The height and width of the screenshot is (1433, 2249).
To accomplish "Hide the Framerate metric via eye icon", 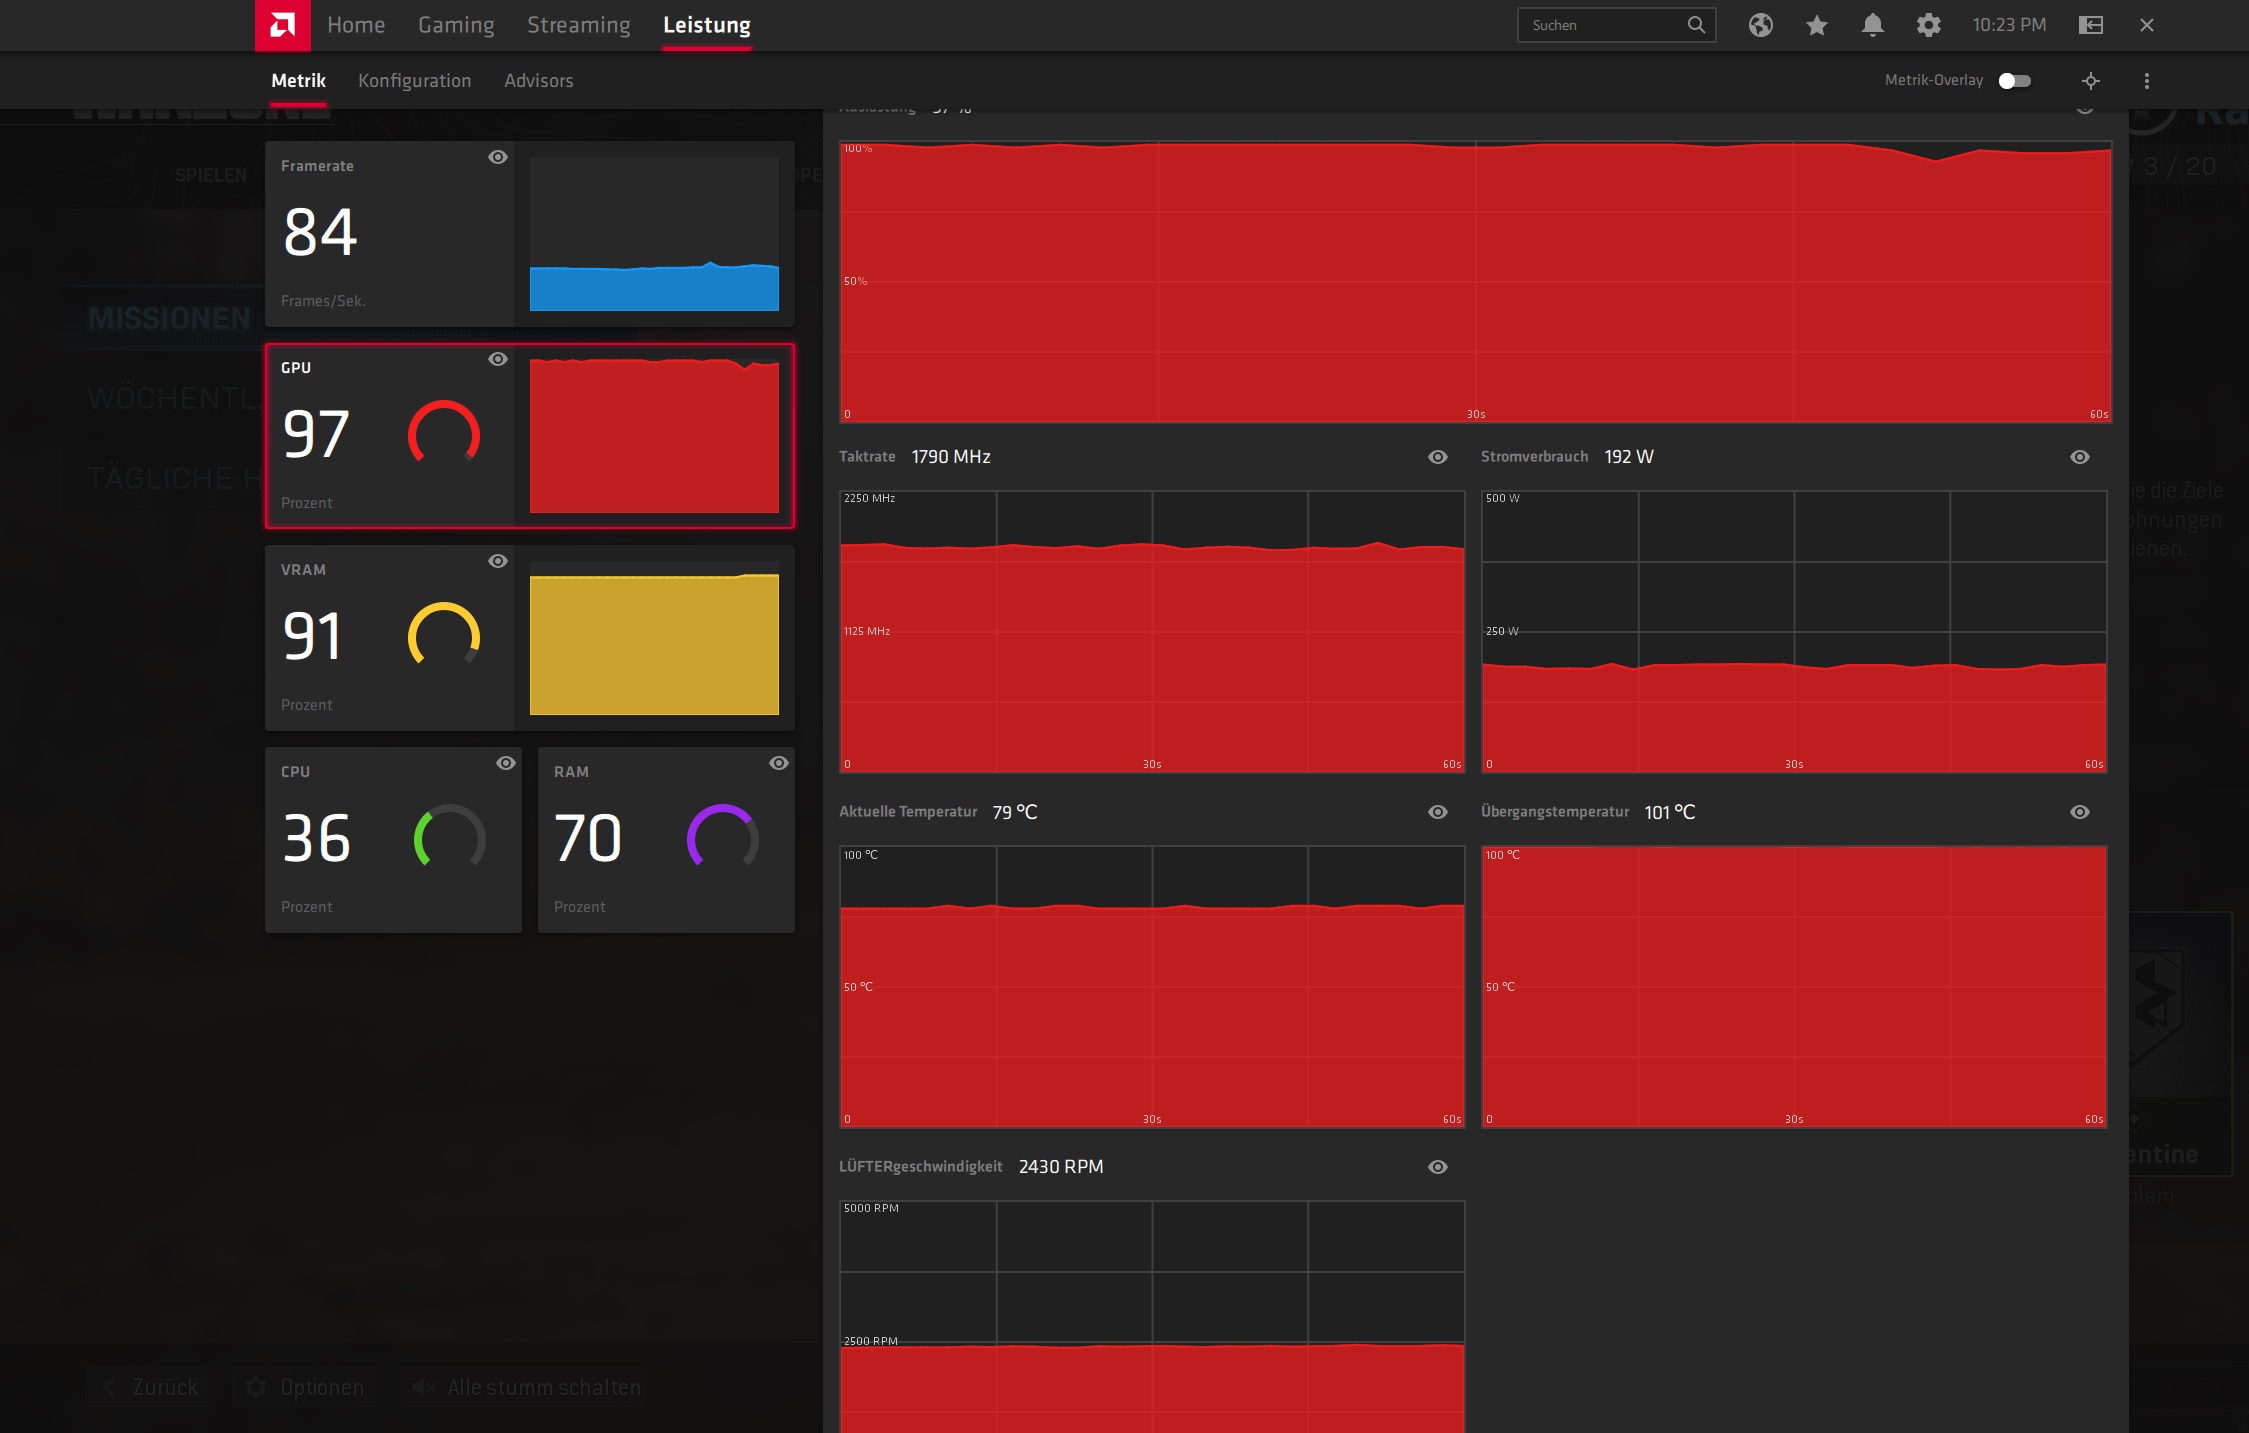I will pyautogui.click(x=497, y=157).
